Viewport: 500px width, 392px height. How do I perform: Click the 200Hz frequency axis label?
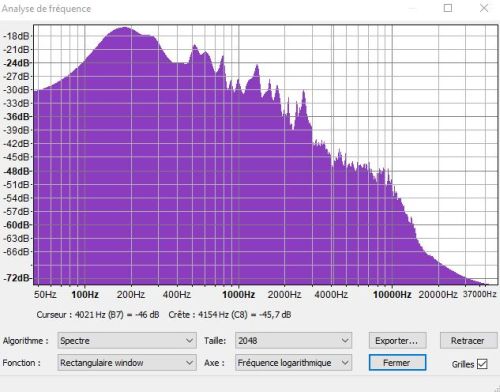pyautogui.click(x=131, y=295)
